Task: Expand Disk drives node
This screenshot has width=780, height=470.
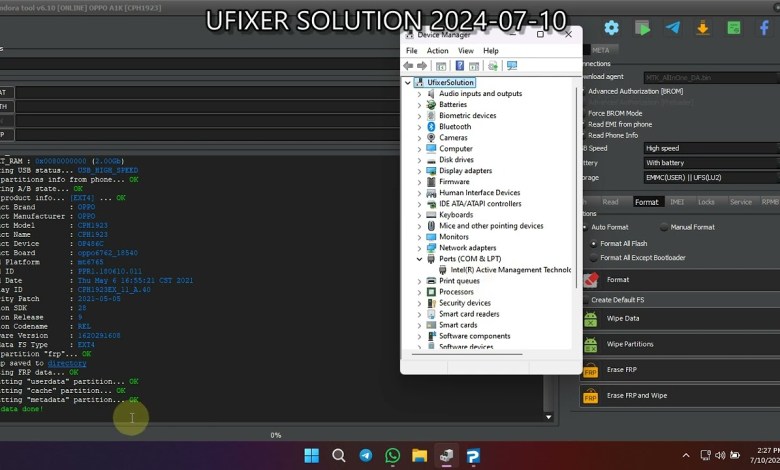Action: pos(419,160)
